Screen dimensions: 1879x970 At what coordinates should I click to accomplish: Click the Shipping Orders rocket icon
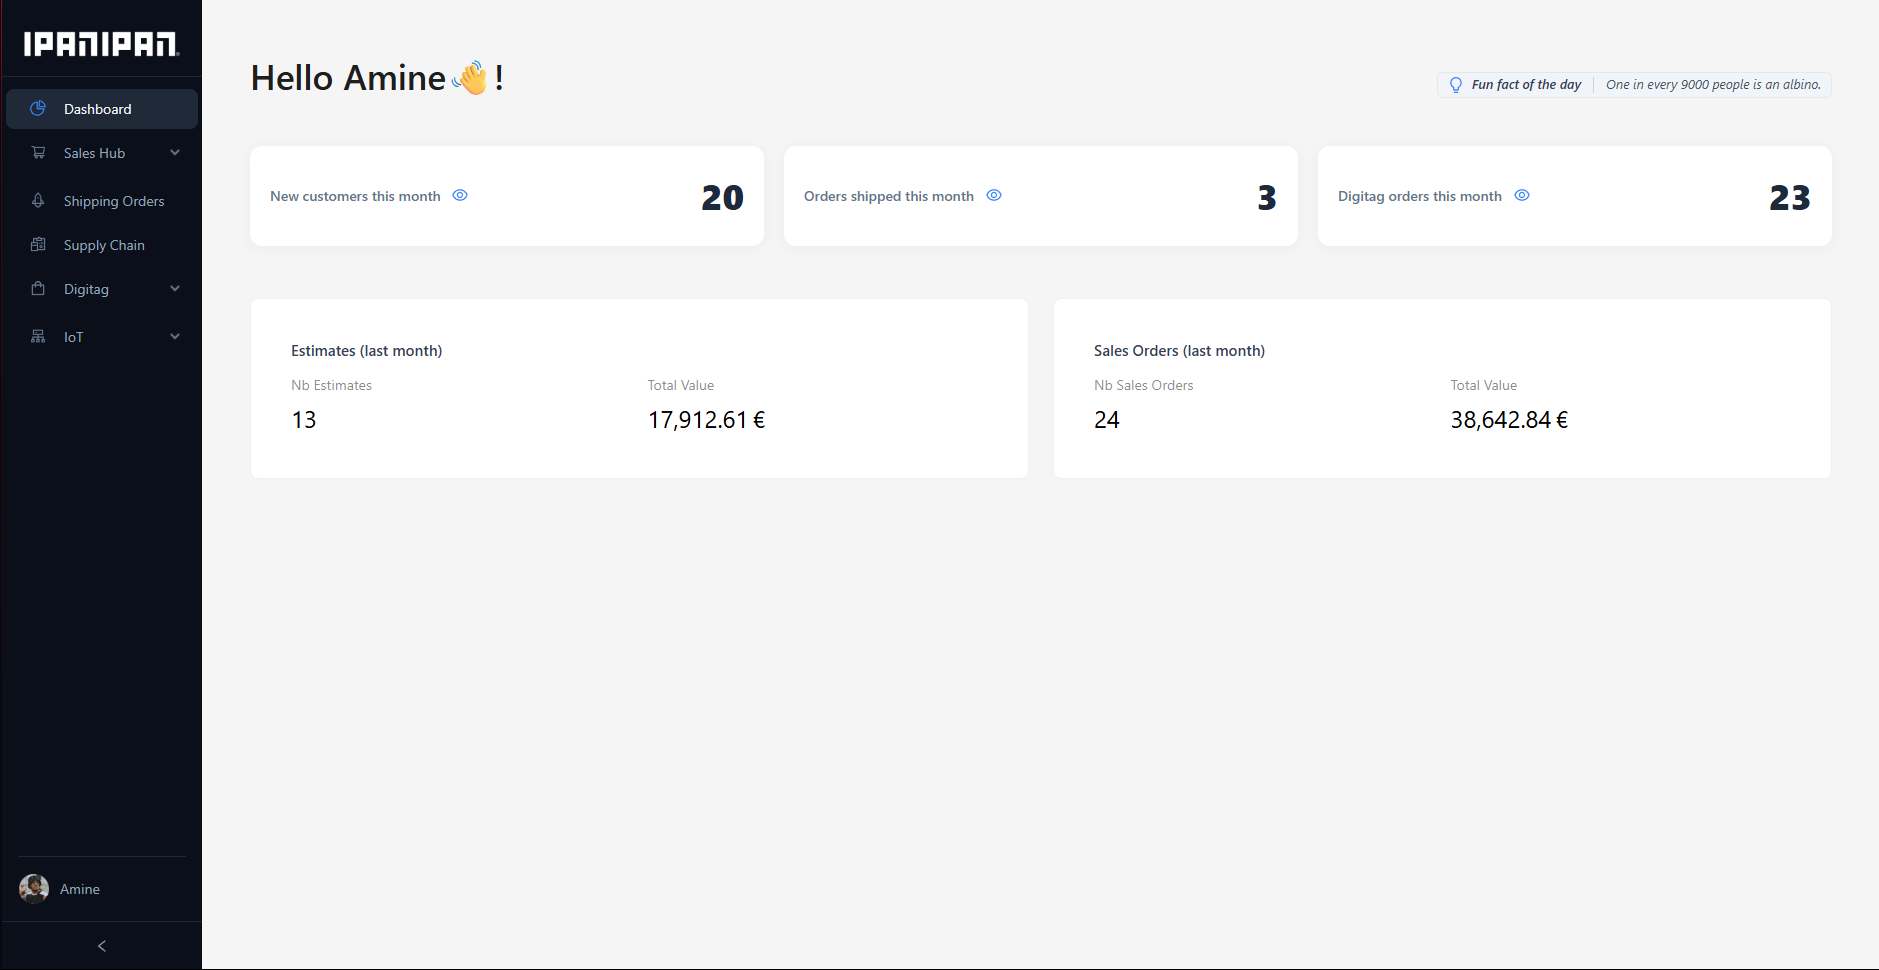coord(38,201)
